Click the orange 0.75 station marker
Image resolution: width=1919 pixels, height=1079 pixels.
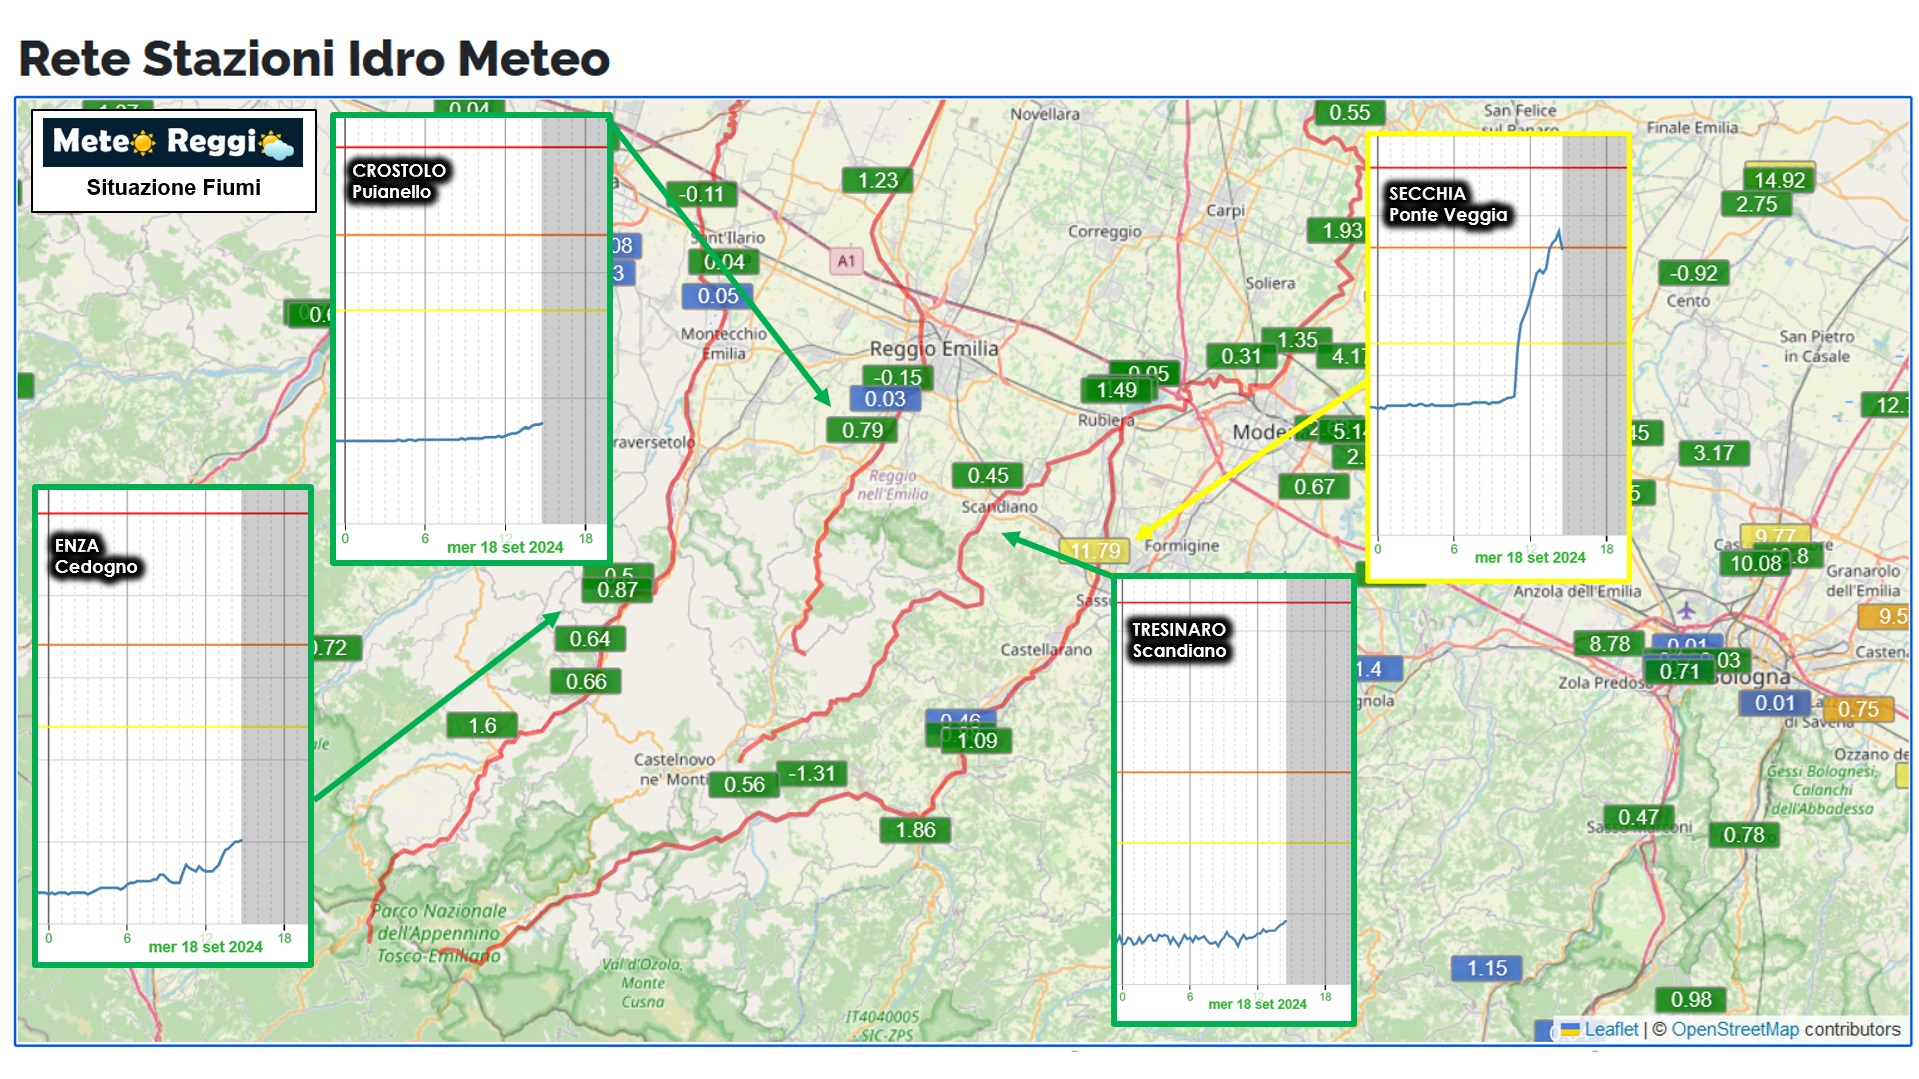1857,709
